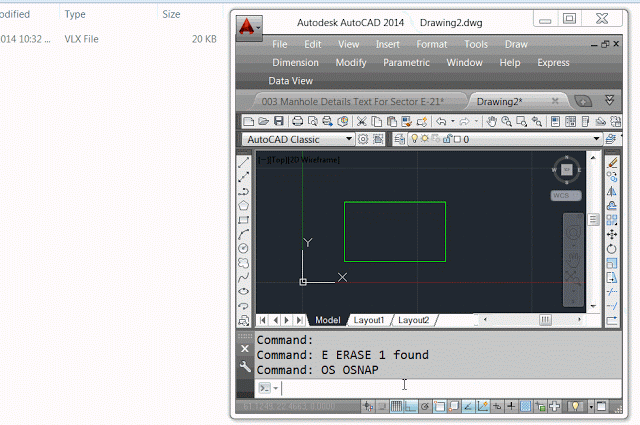Toggle Object Snap in status bar

pos(440,406)
